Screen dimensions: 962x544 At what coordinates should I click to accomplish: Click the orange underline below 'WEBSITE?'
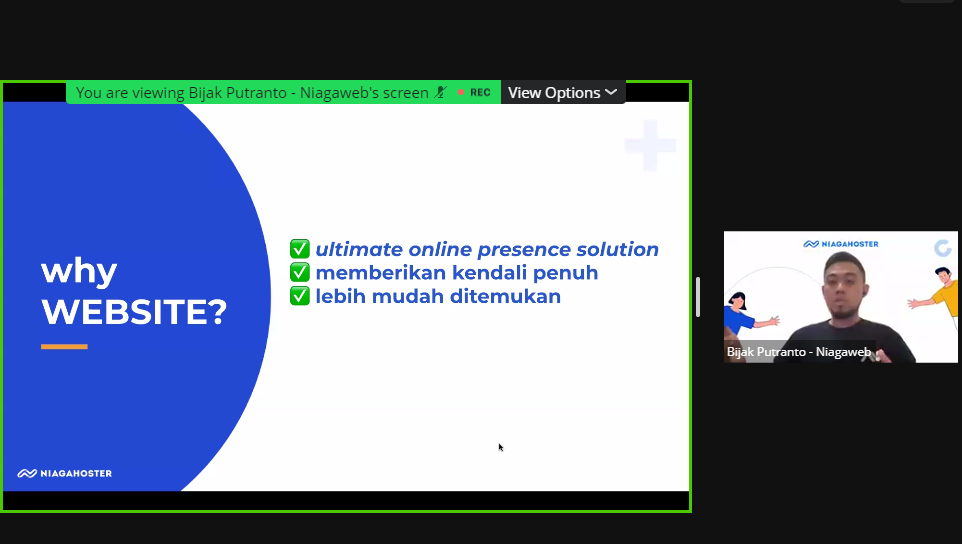pos(64,347)
